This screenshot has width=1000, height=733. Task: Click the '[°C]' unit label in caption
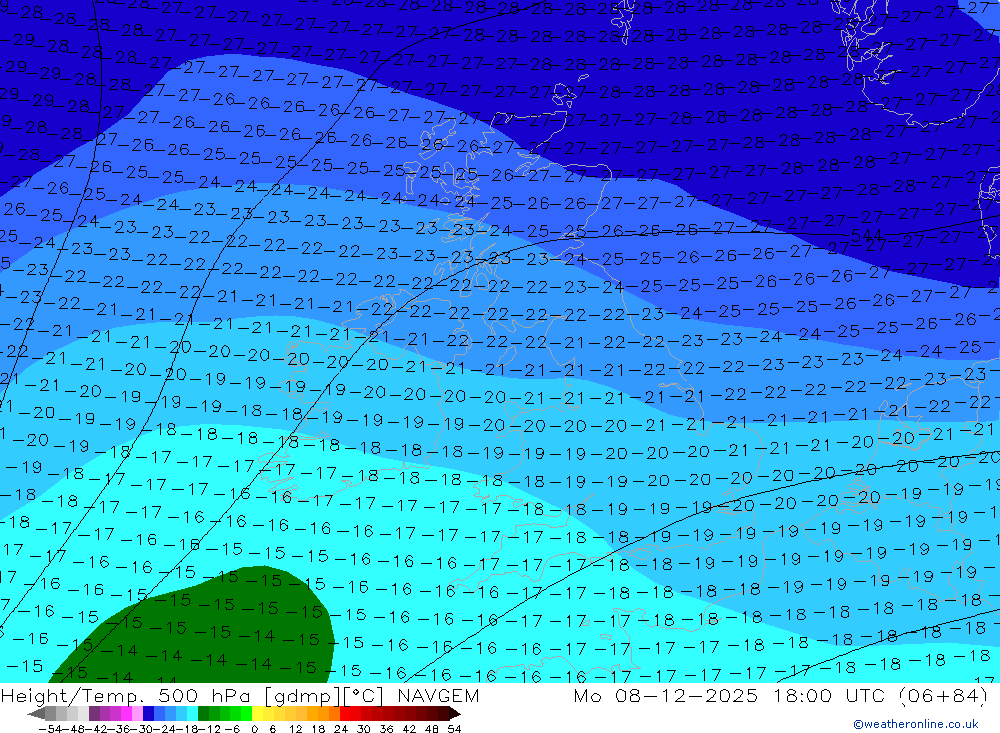(x=364, y=696)
